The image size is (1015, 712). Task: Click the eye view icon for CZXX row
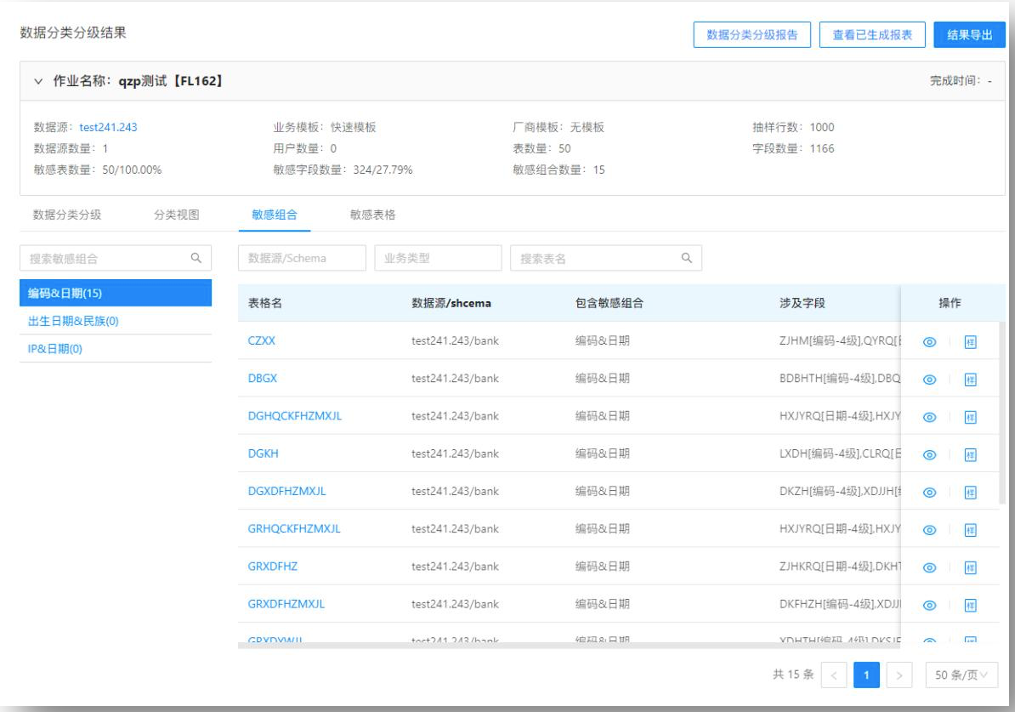929,342
